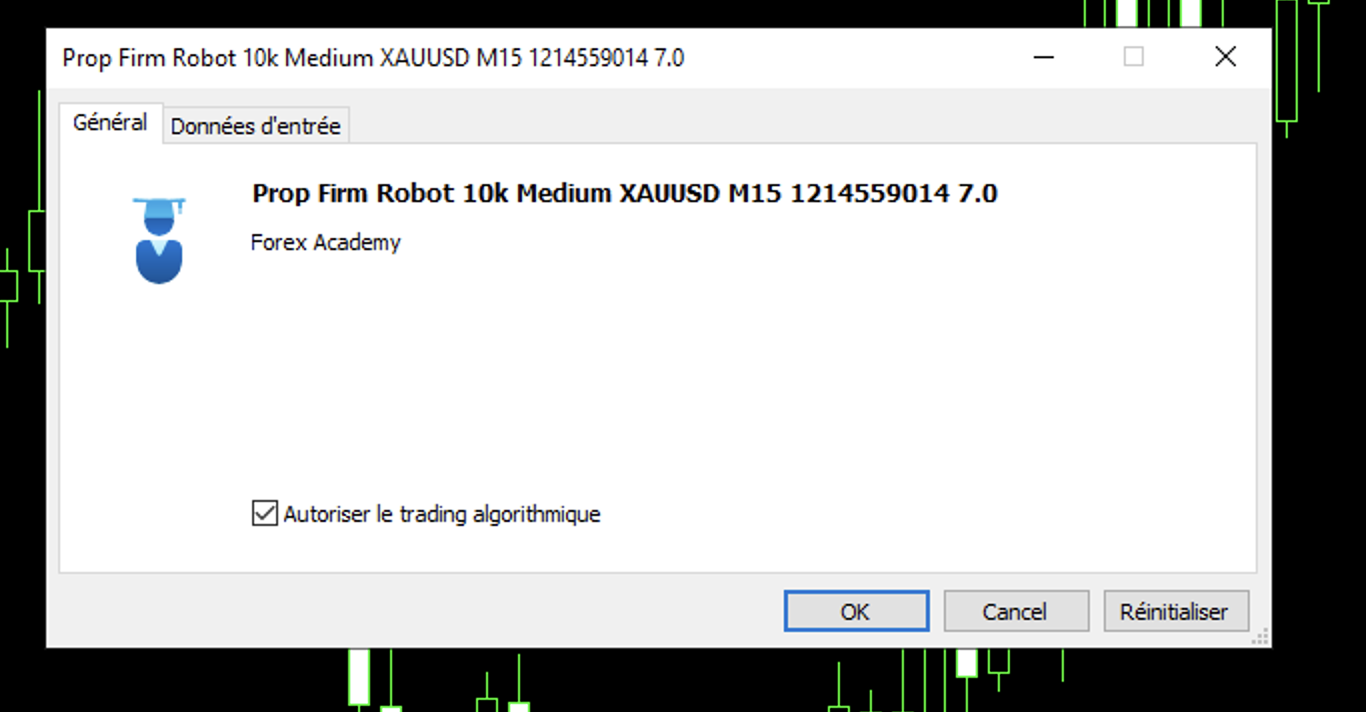Click the resize grip in the dialog corner
1366x712 pixels.
(1261, 637)
